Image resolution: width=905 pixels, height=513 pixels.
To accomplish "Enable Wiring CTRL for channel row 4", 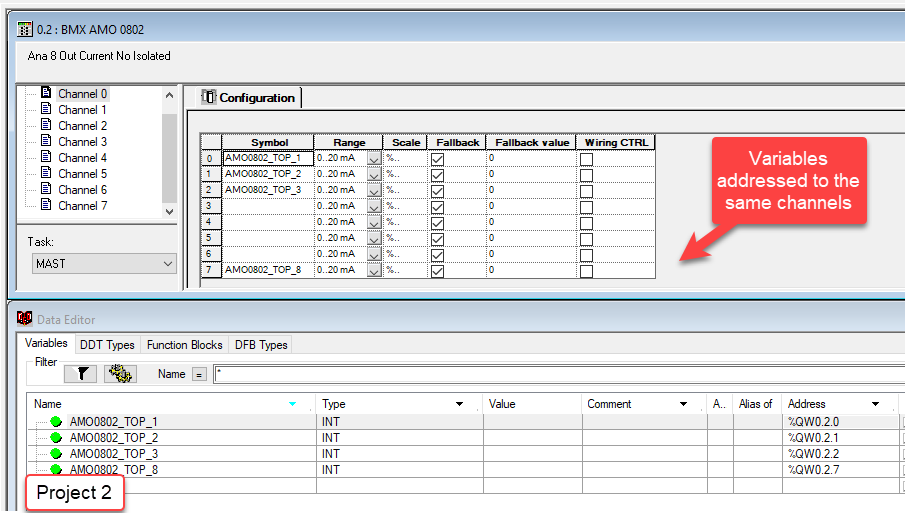I will tap(586, 223).
